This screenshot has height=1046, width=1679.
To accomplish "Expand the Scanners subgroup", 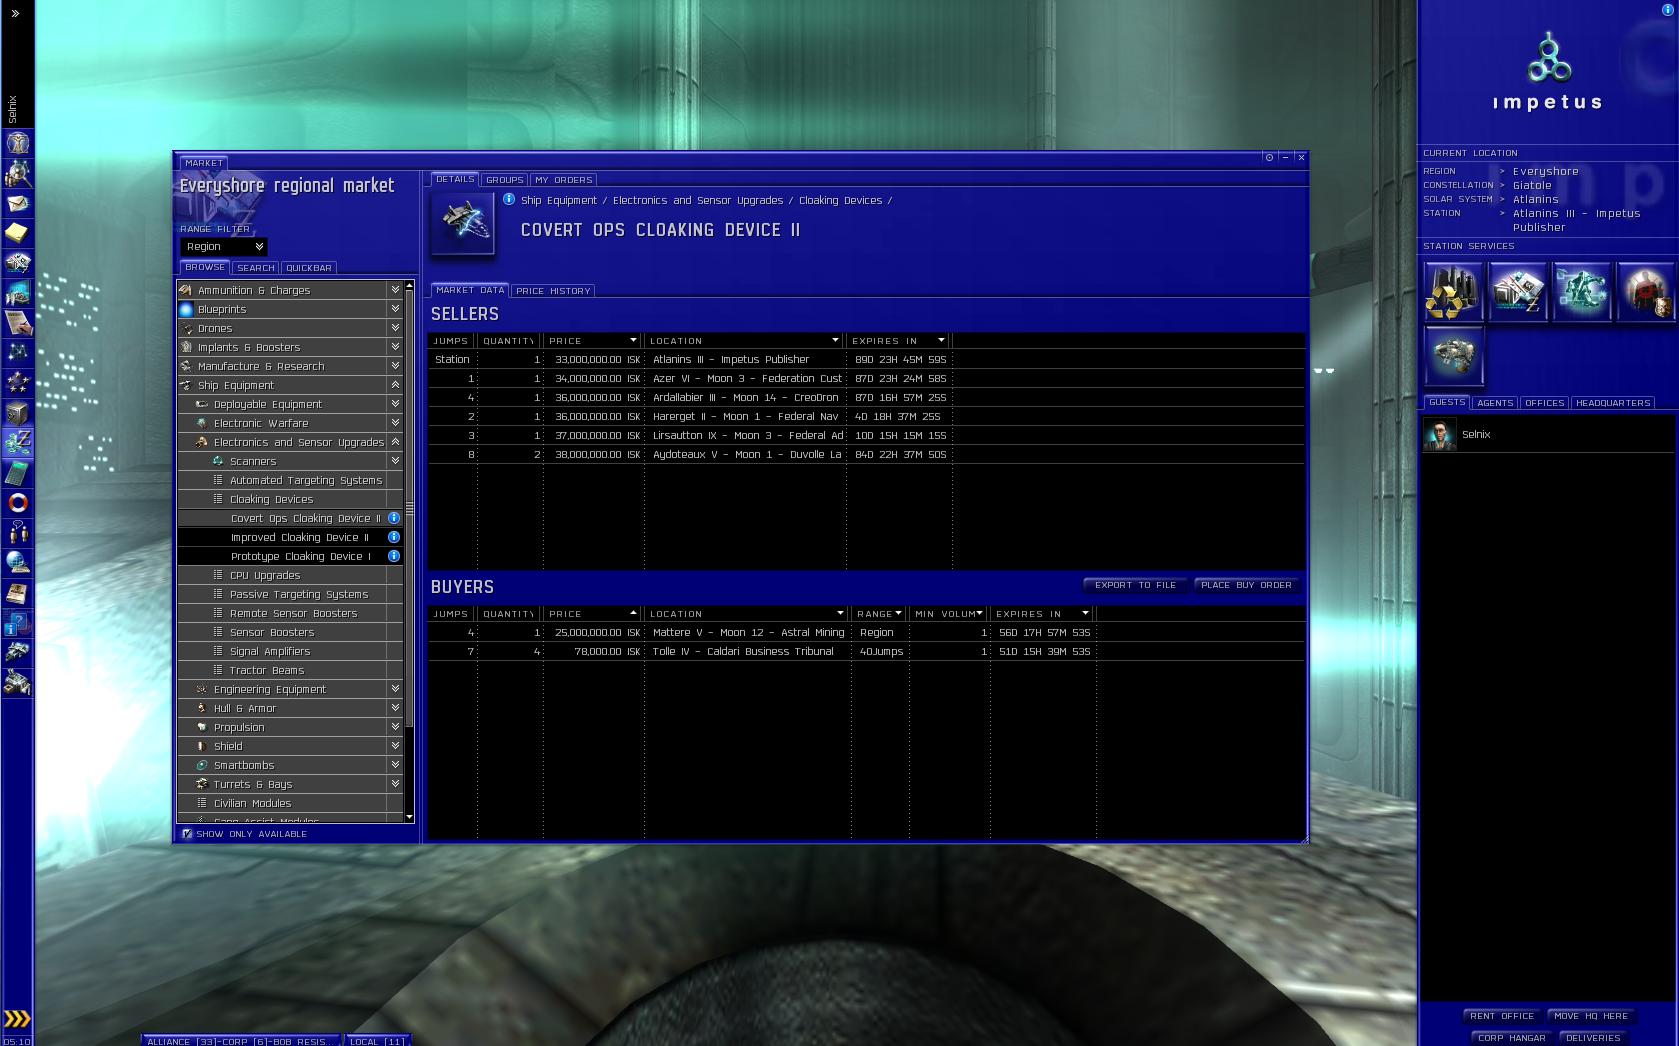I will (395, 461).
